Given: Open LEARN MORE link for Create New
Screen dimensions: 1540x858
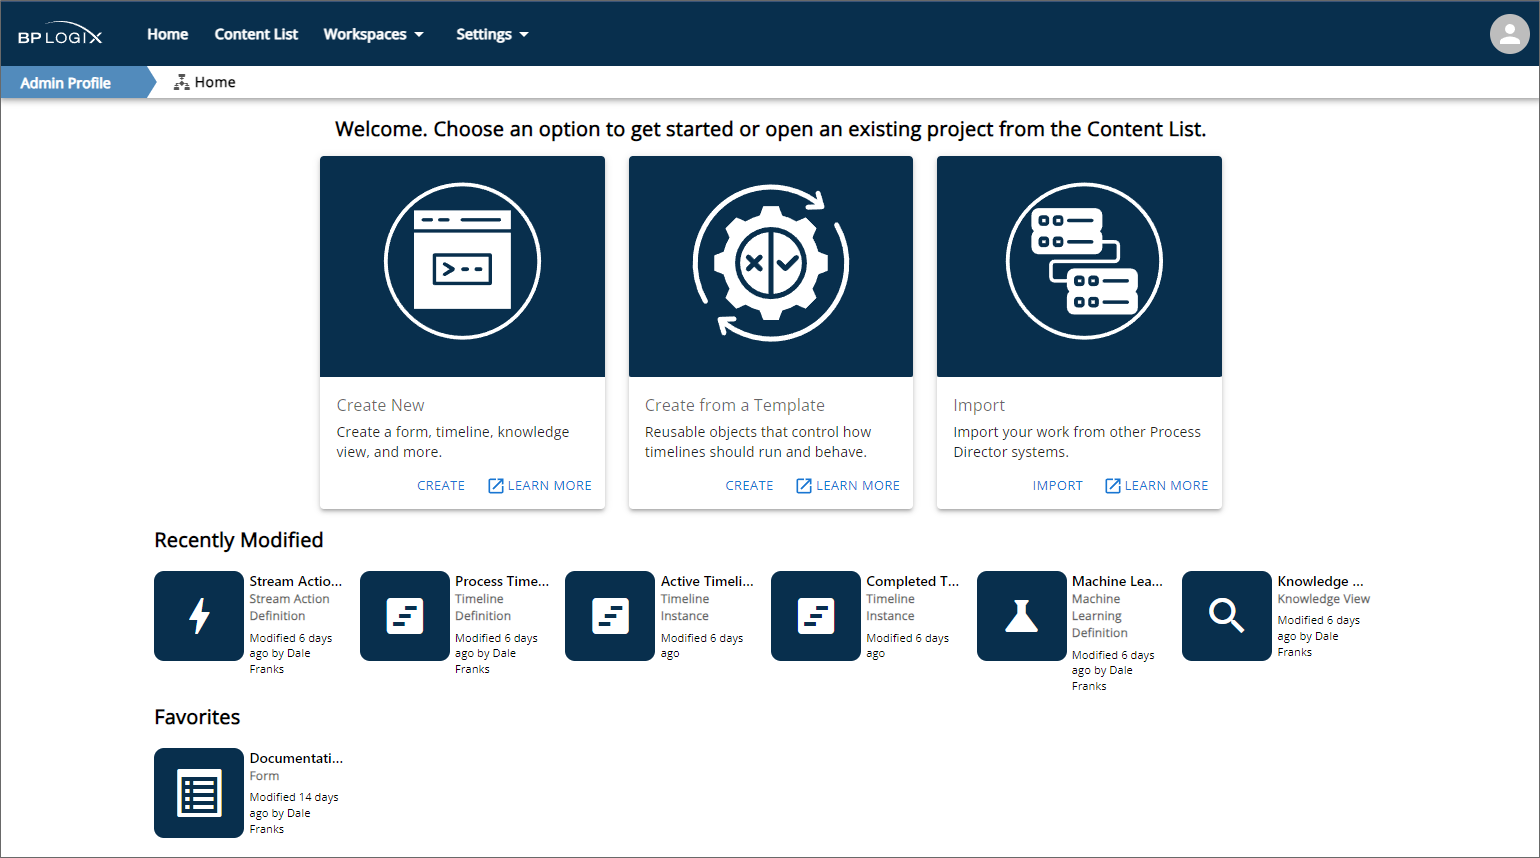Looking at the screenshot, I should [x=540, y=486].
